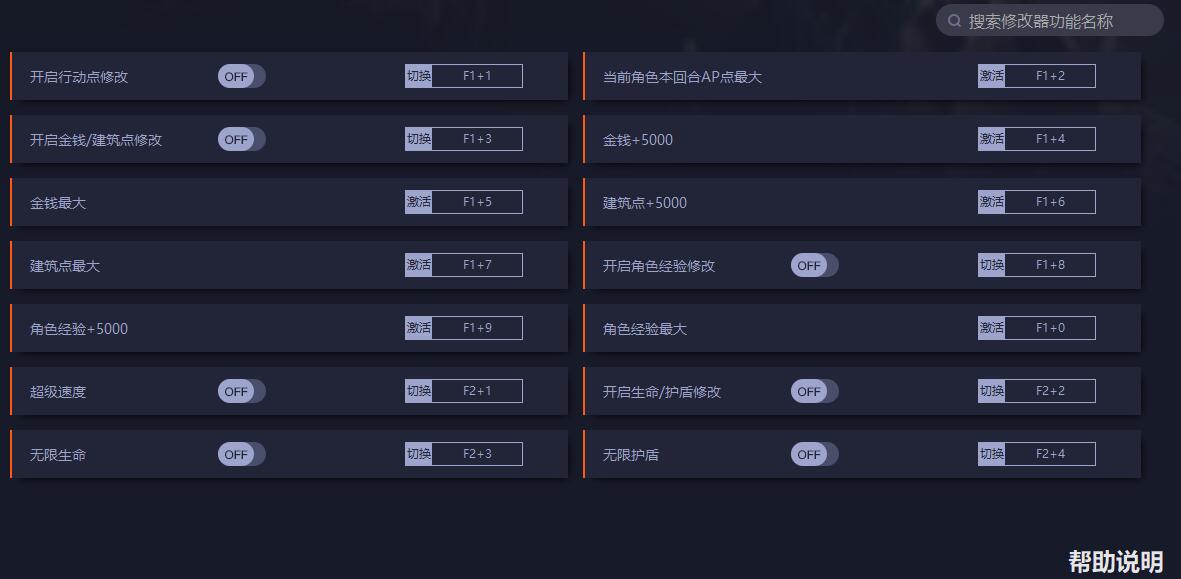Enable the 开启行动点修改 toggle
1181x579 pixels.
point(241,75)
